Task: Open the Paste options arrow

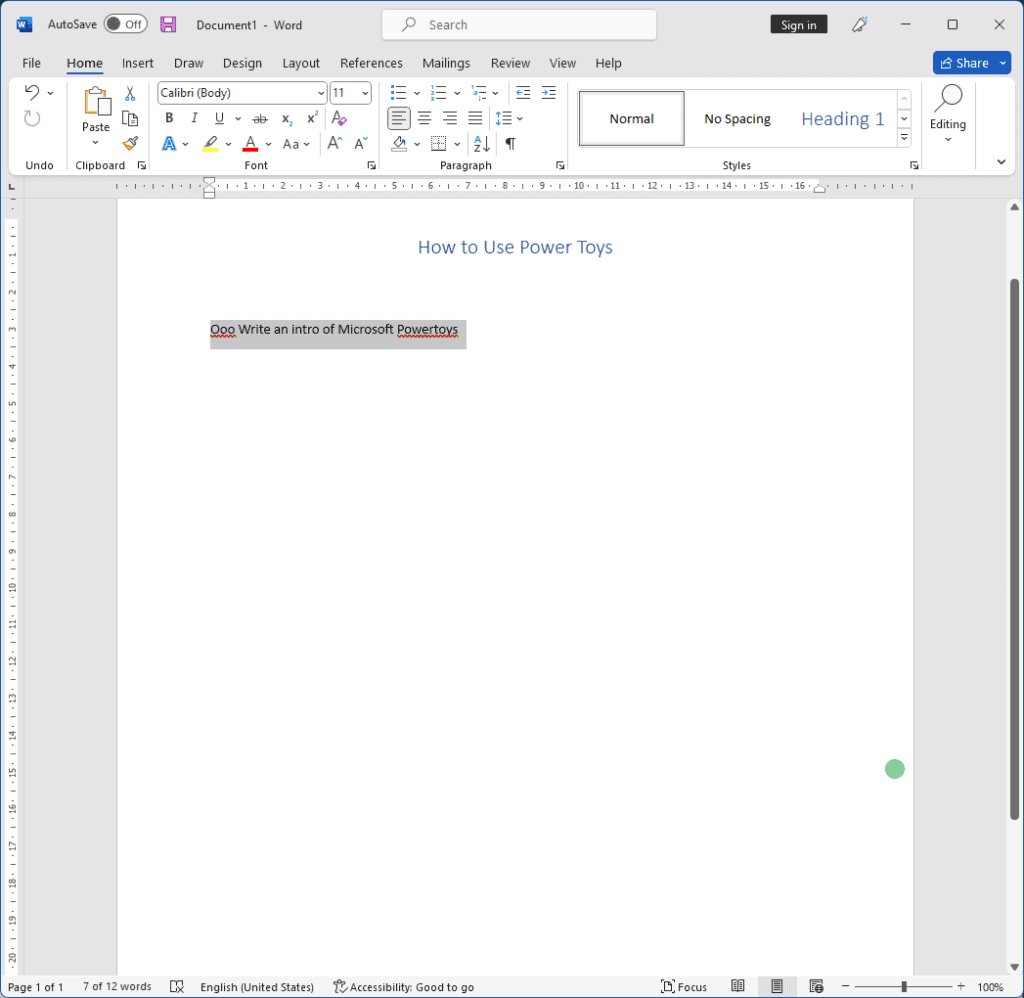Action: 95,142
